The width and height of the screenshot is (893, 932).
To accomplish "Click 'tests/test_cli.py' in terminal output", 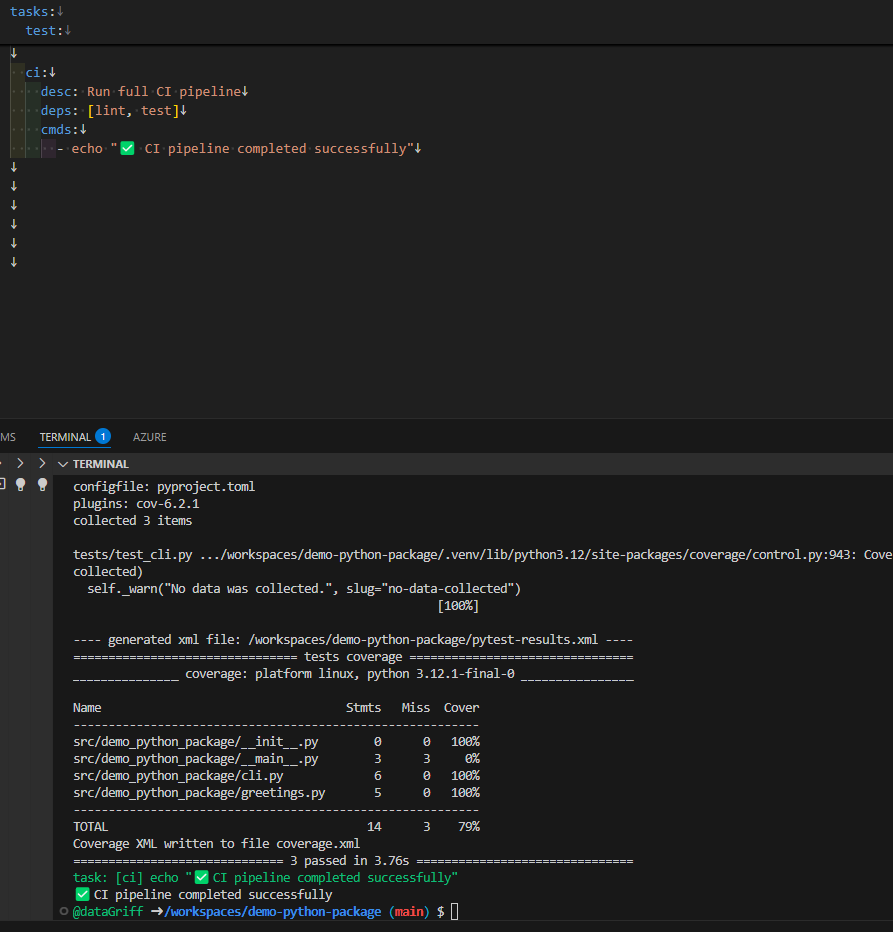I will tap(133, 555).
